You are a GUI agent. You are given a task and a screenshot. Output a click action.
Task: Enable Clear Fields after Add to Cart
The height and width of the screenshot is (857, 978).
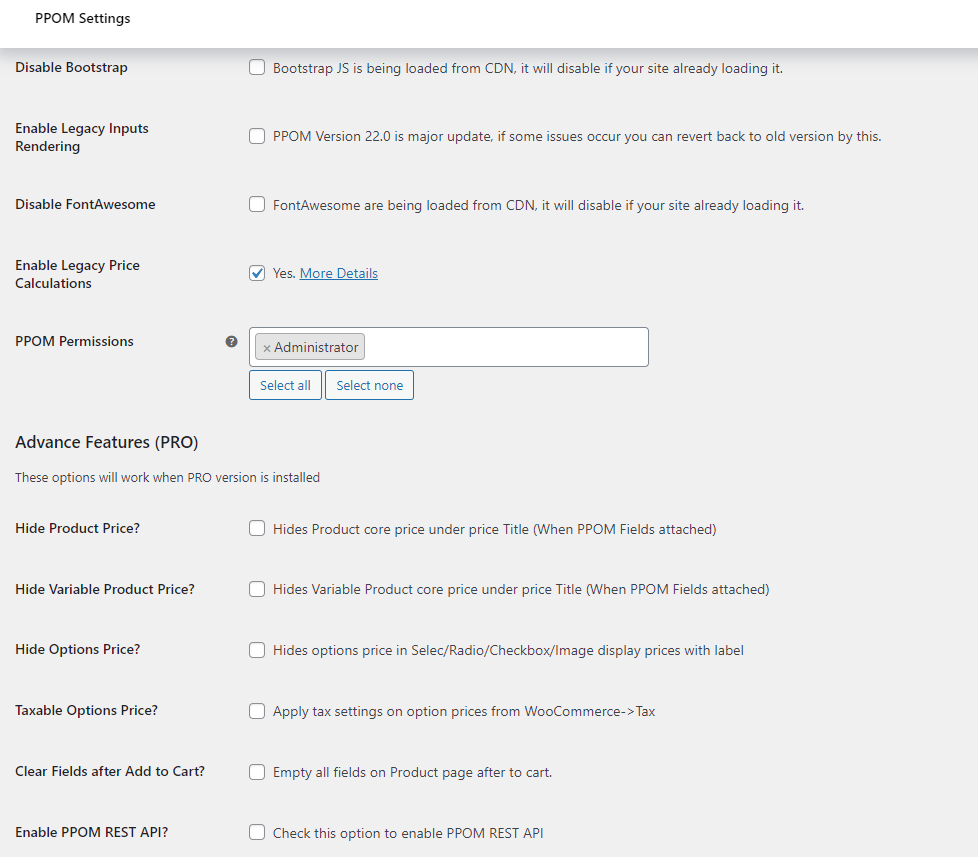point(257,772)
